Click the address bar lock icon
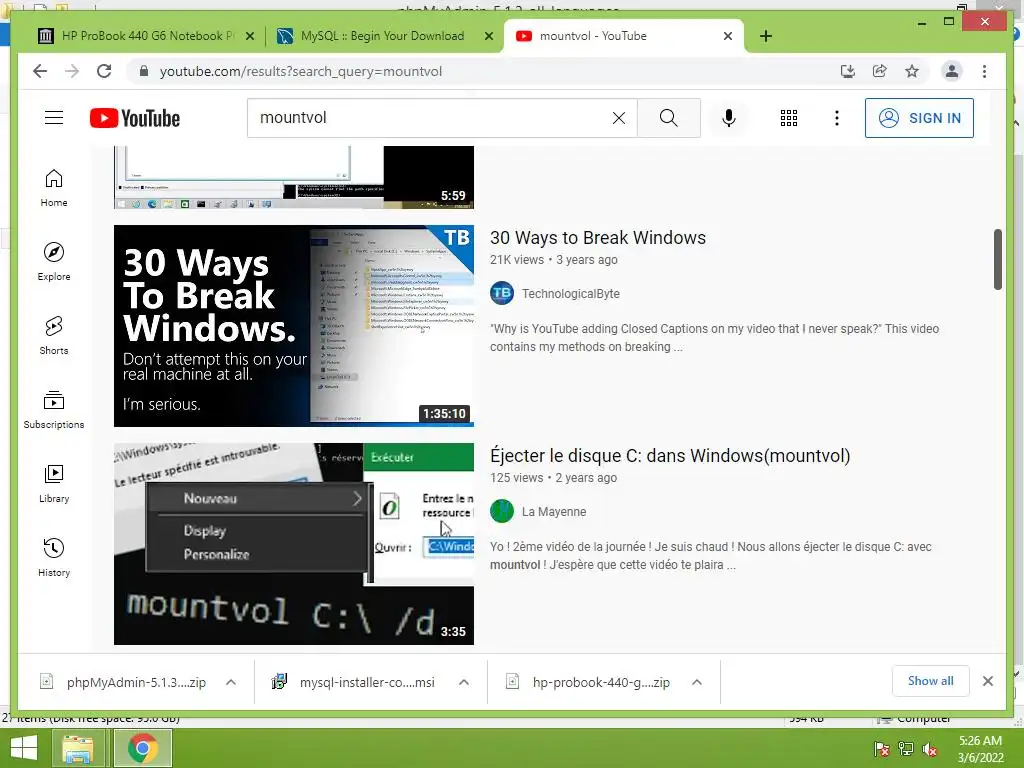 tap(144, 71)
